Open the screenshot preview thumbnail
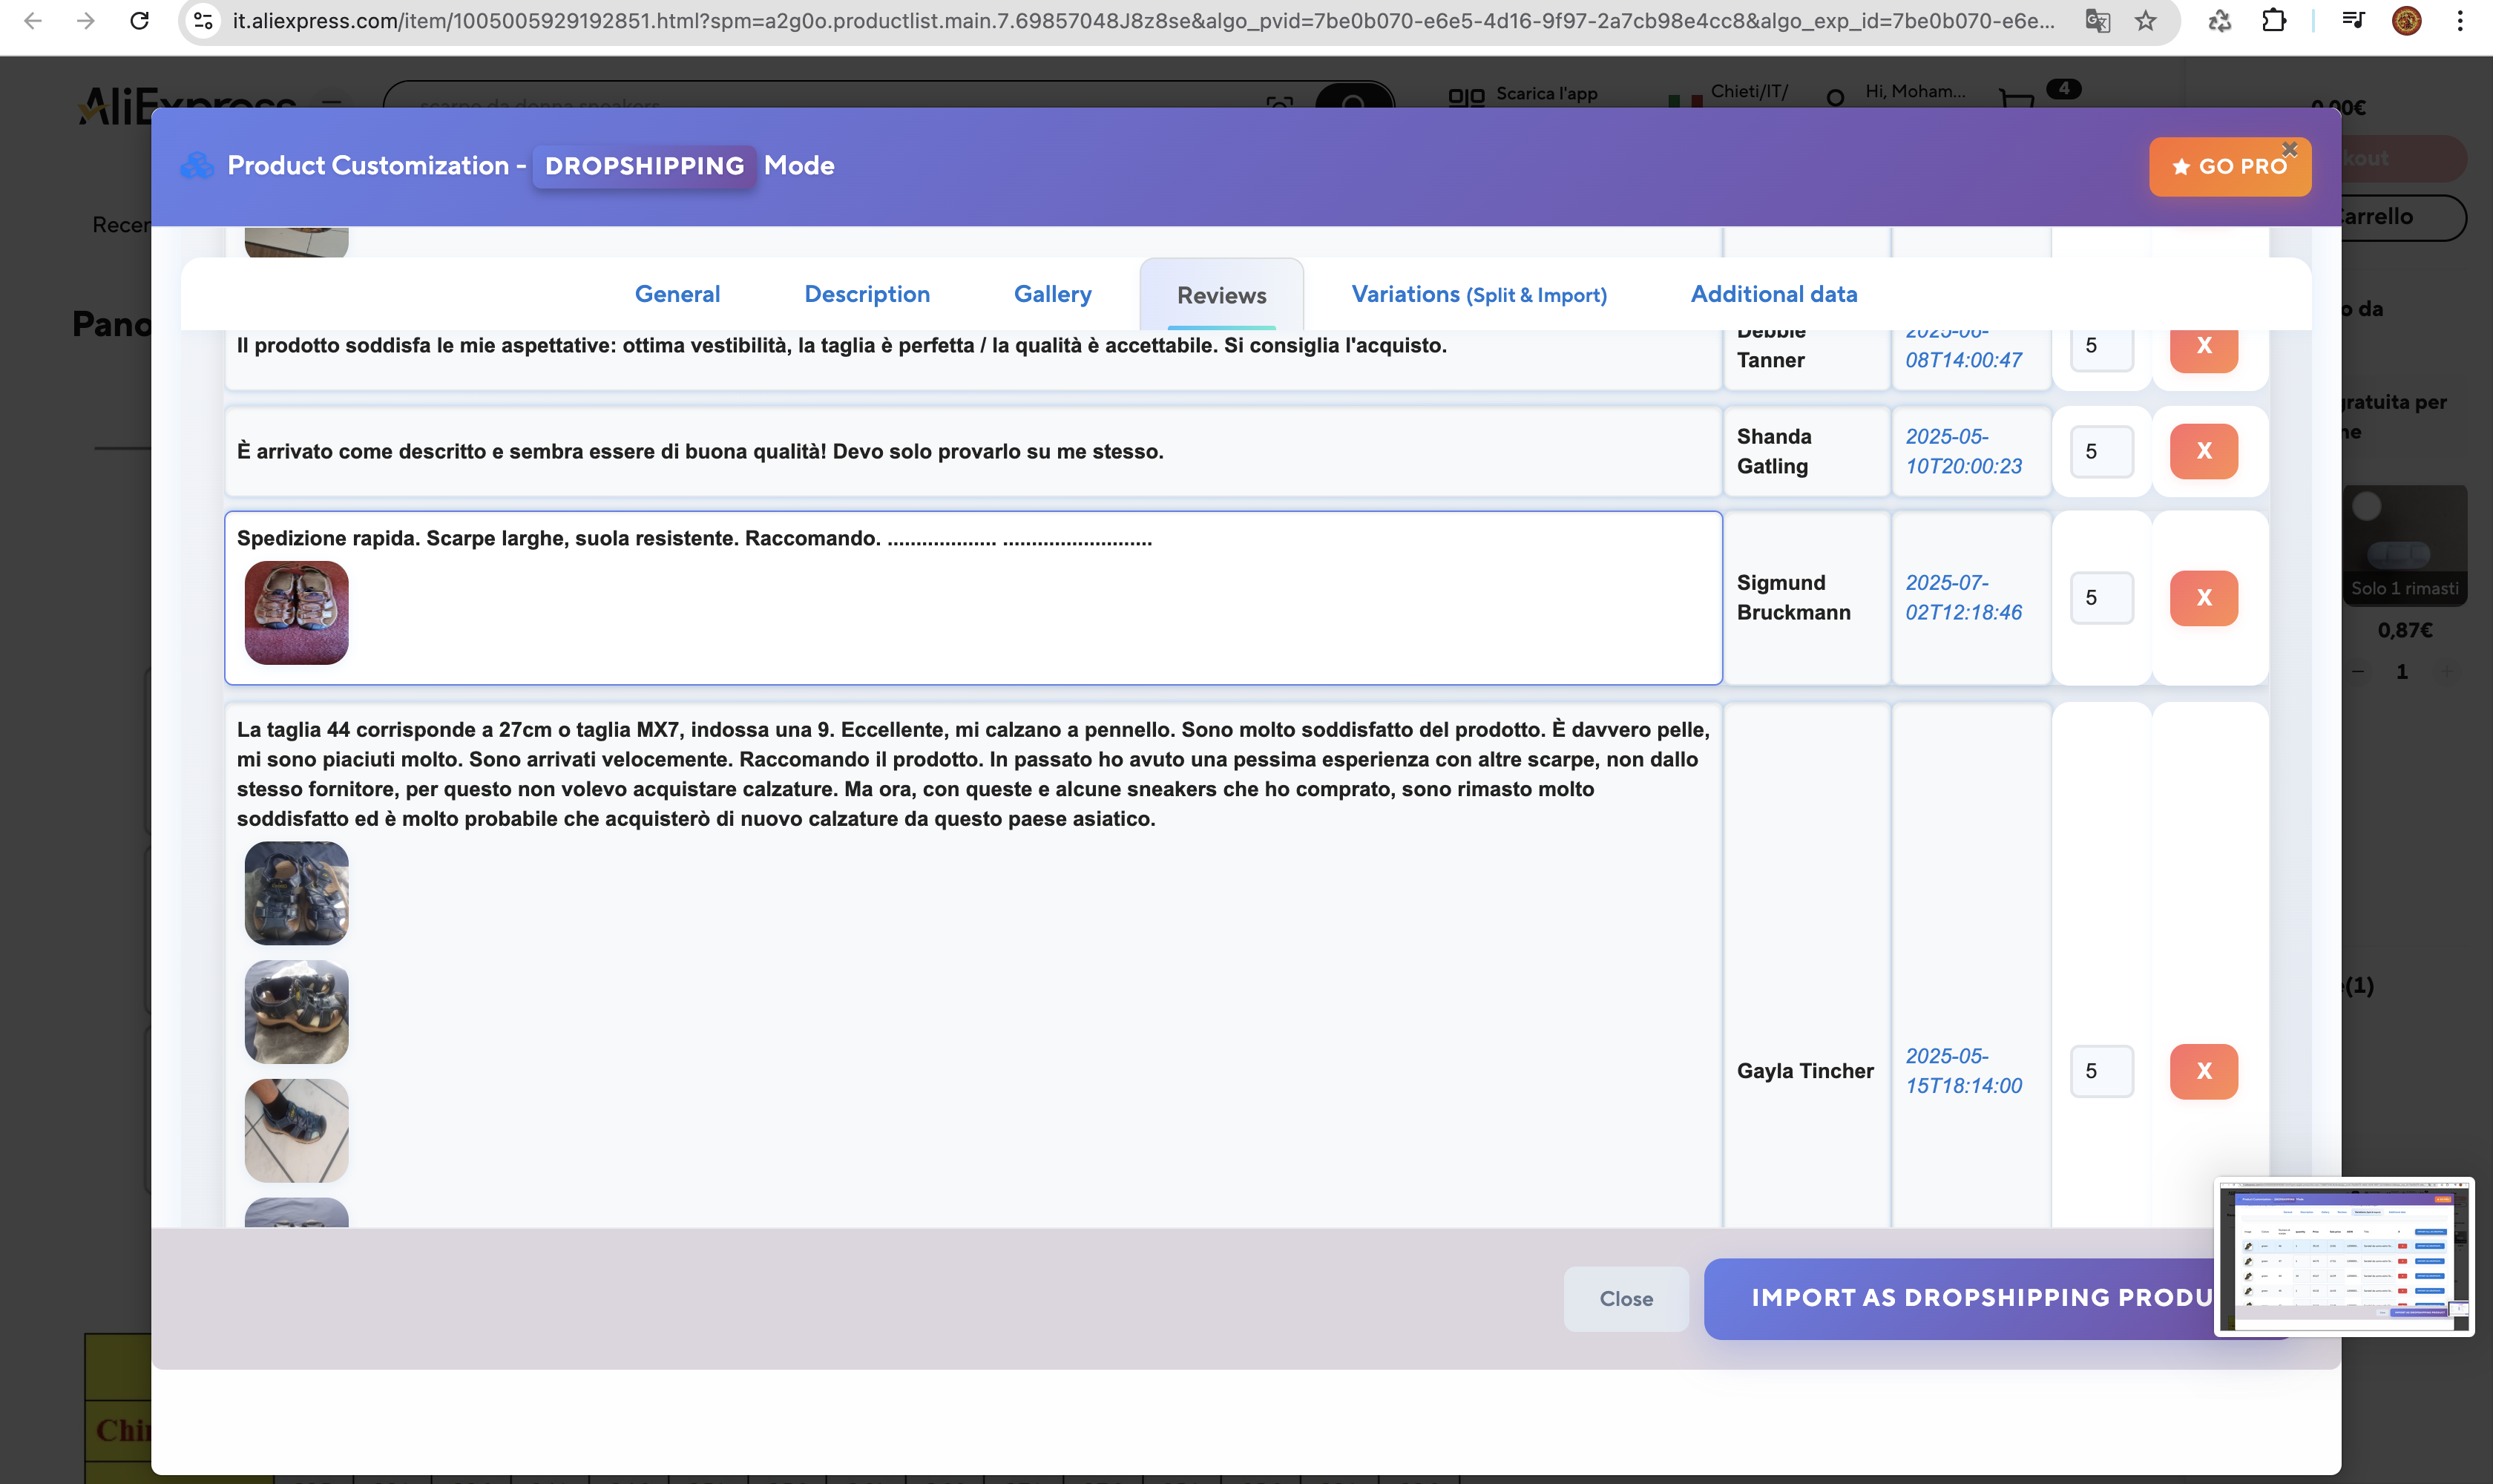Image resolution: width=2493 pixels, height=1484 pixels. click(x=2344, y=1256)
